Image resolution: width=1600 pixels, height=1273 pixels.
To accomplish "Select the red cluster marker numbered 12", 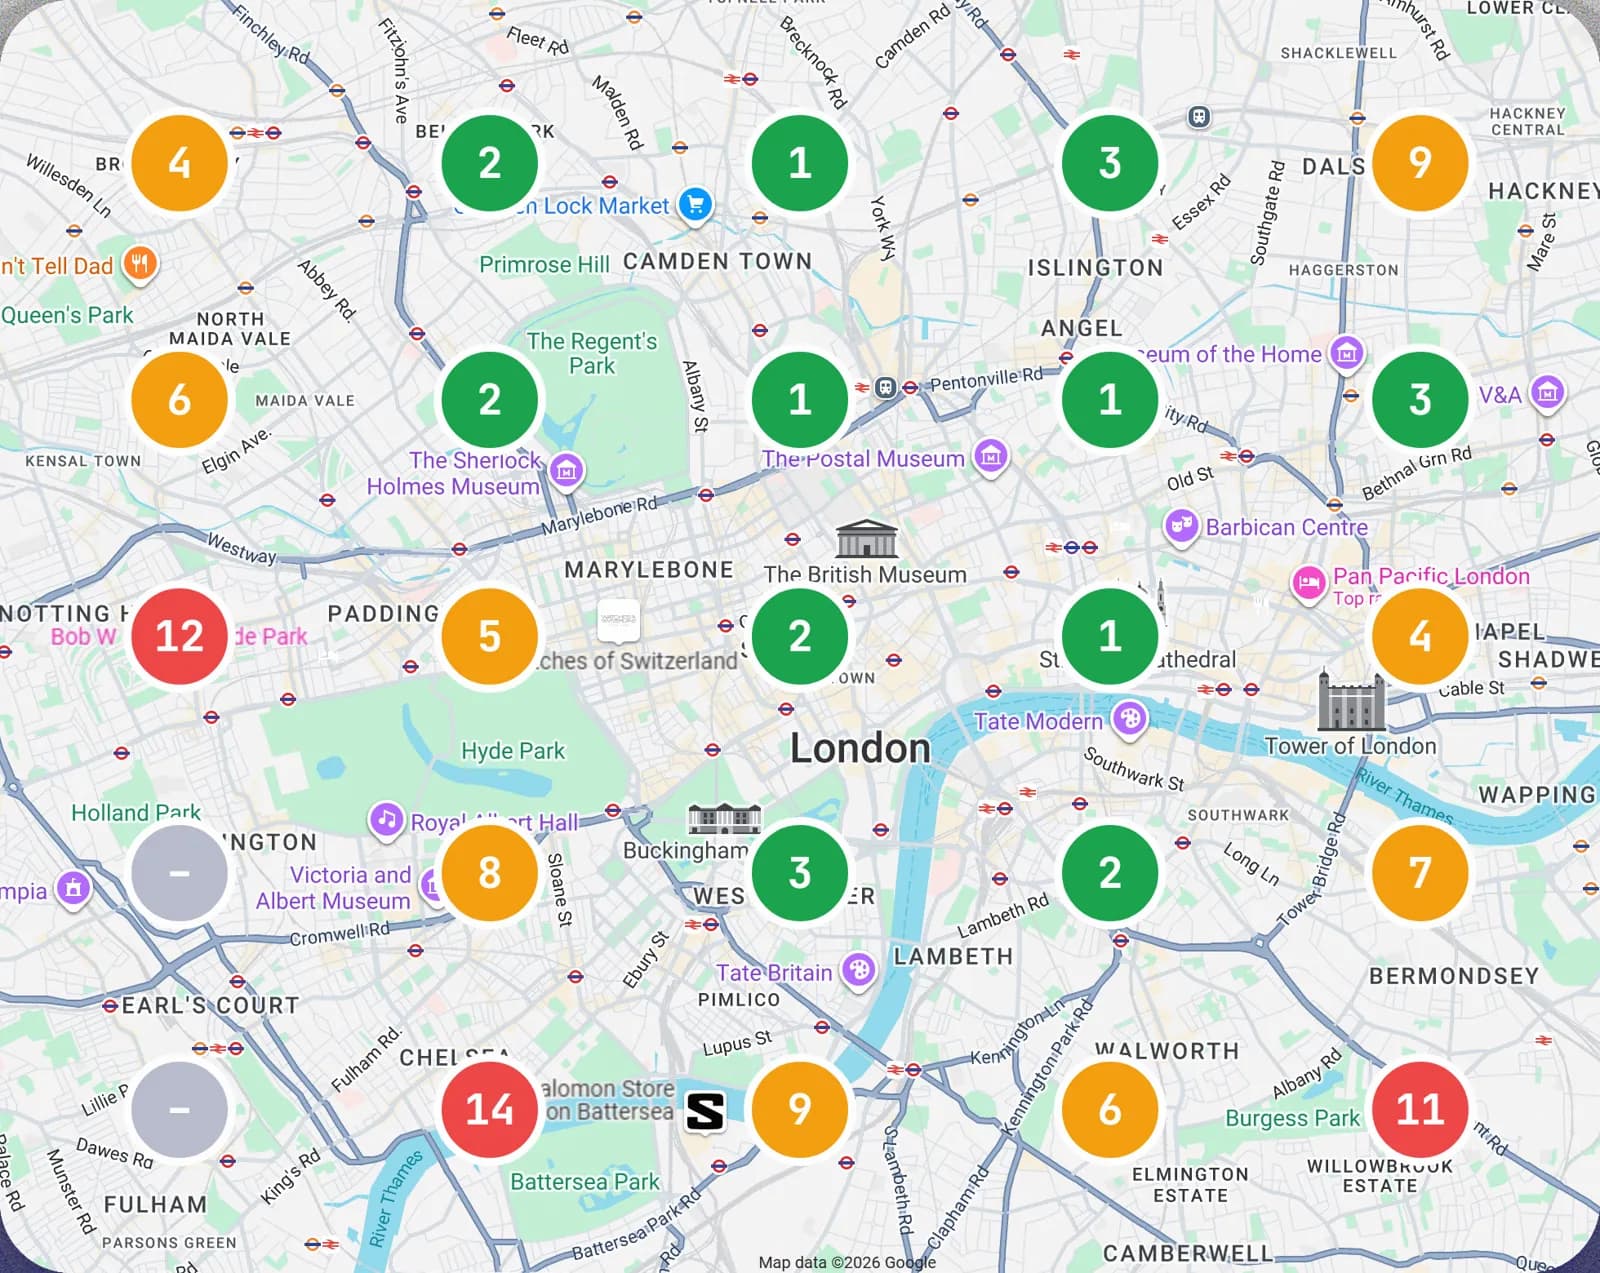I will click(179, 636).
